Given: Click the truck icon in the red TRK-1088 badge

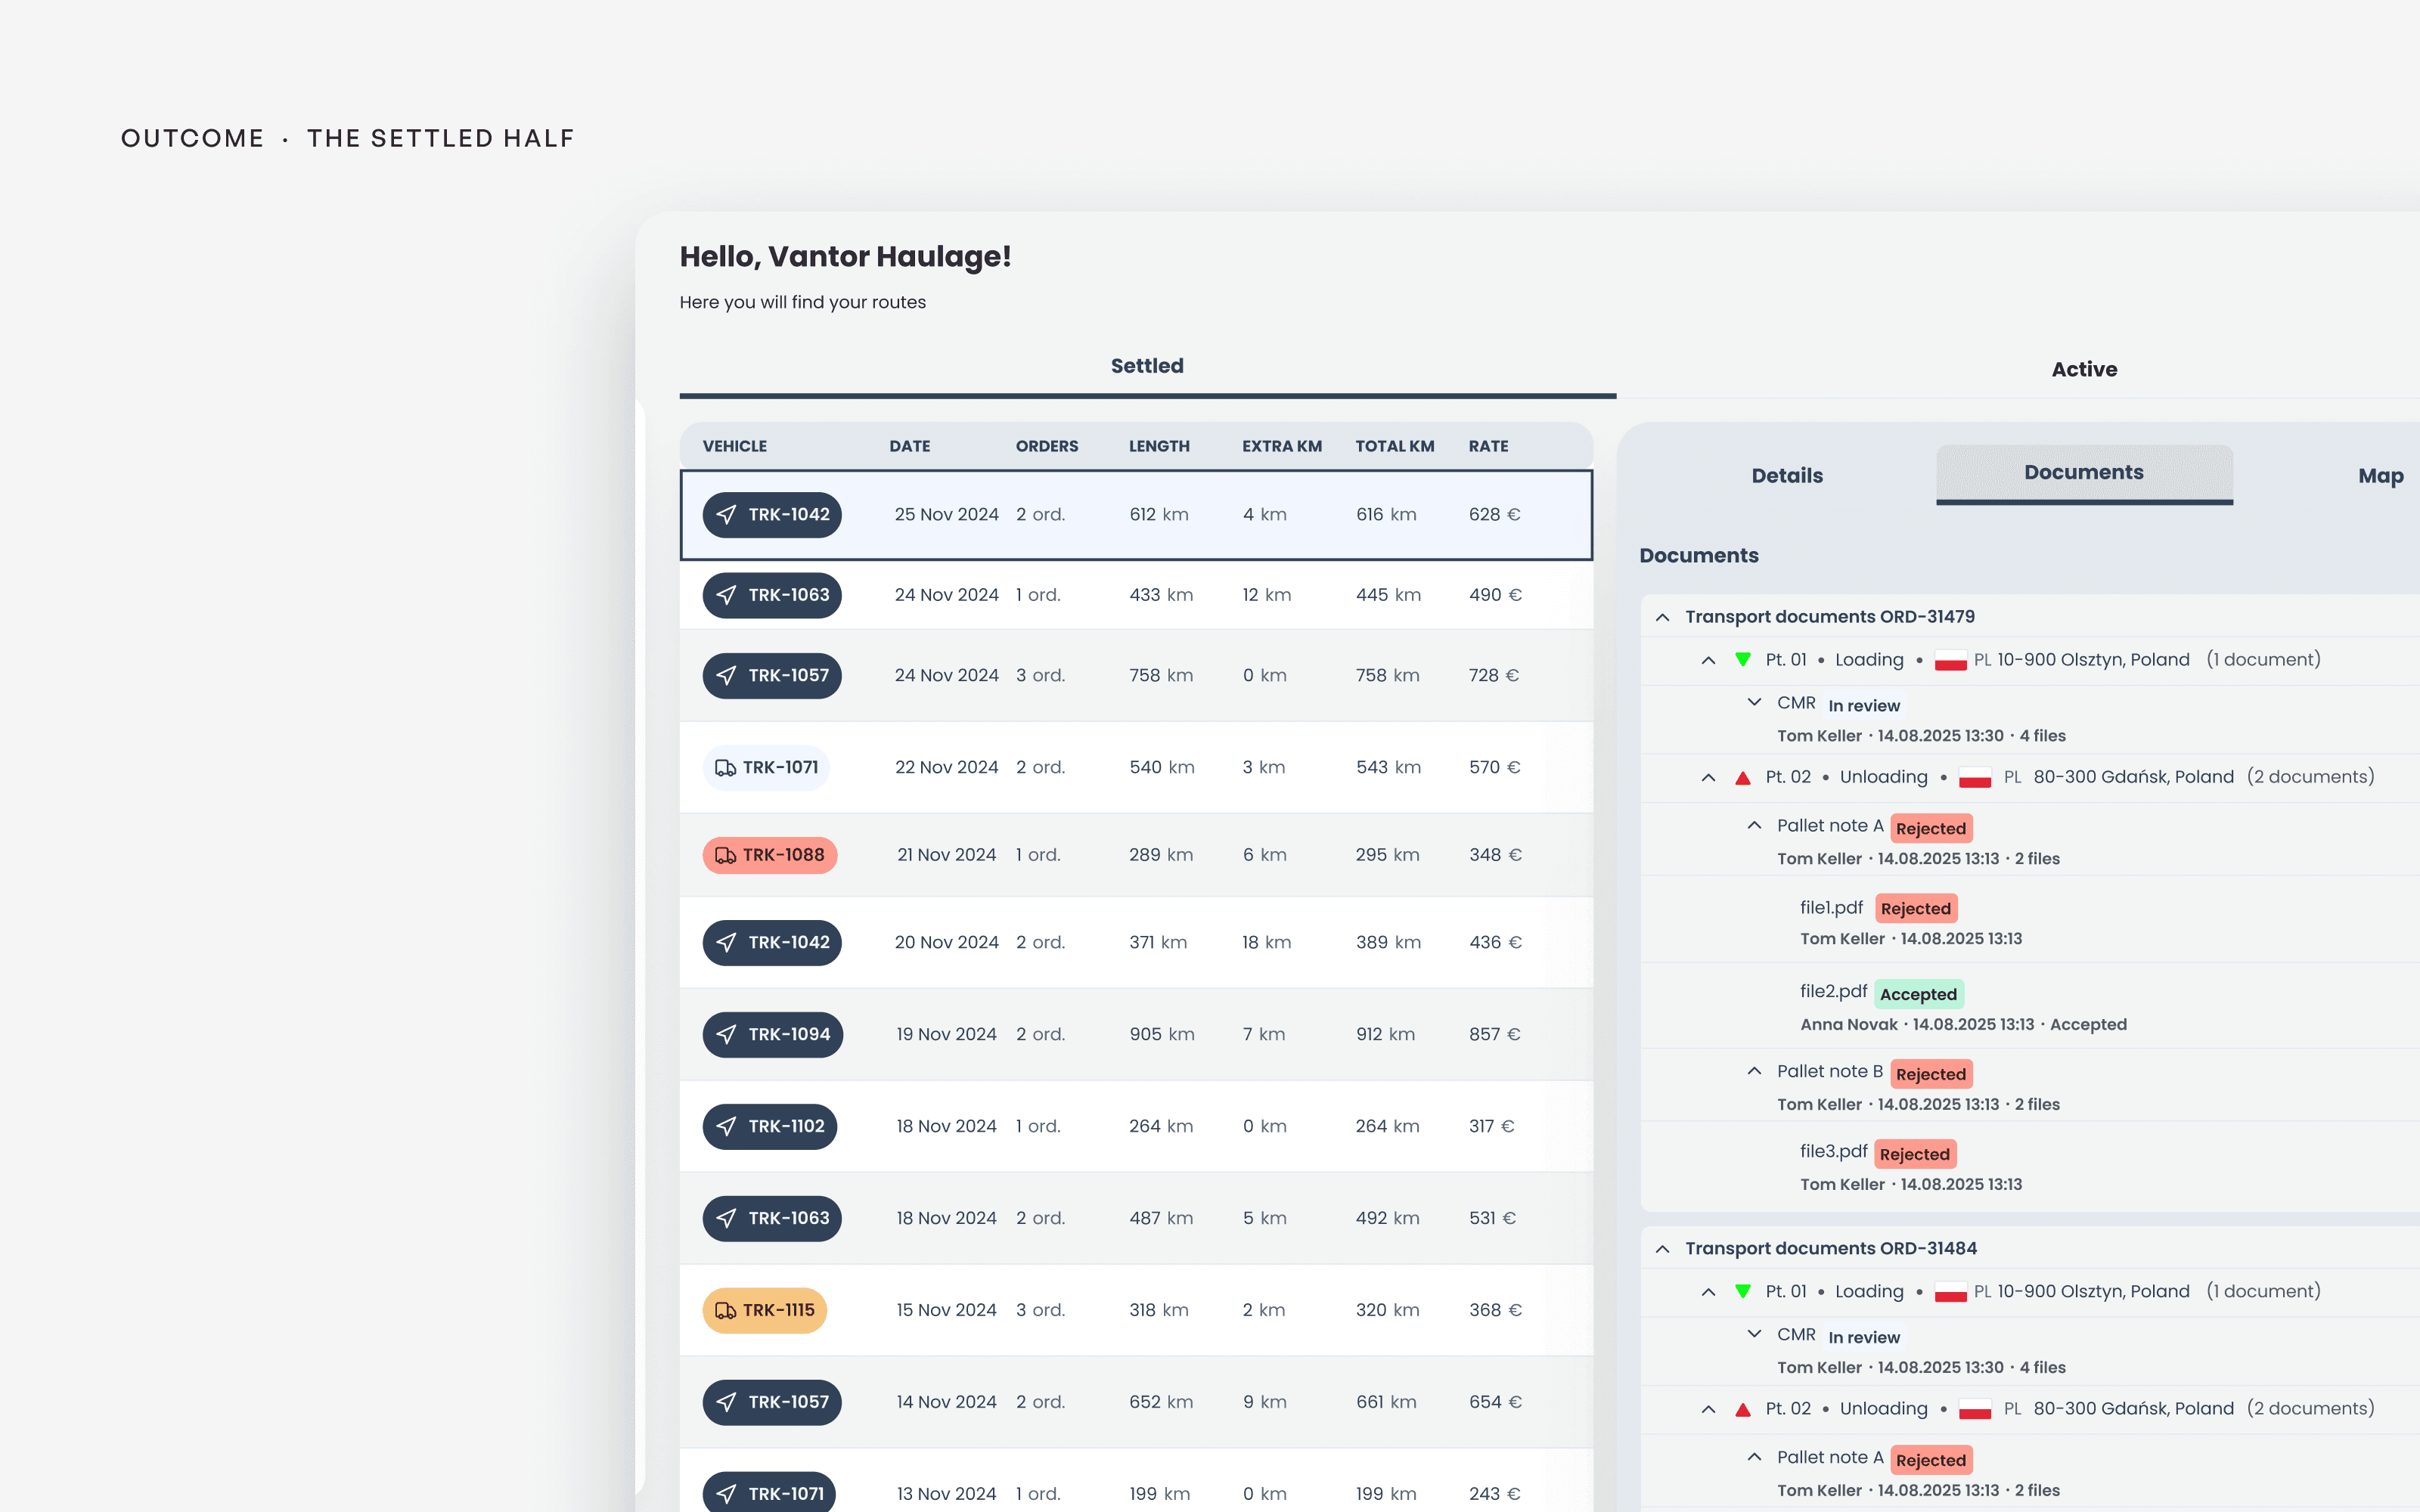Looking at the screenshot, I should [x=726, y=855].
